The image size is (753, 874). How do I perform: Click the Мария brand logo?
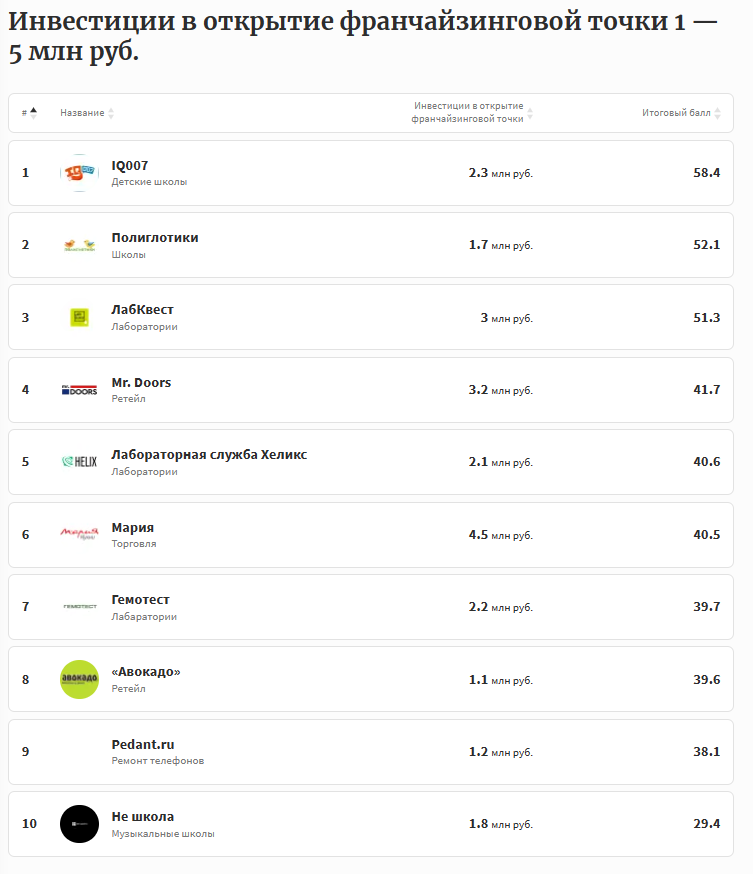79,534
